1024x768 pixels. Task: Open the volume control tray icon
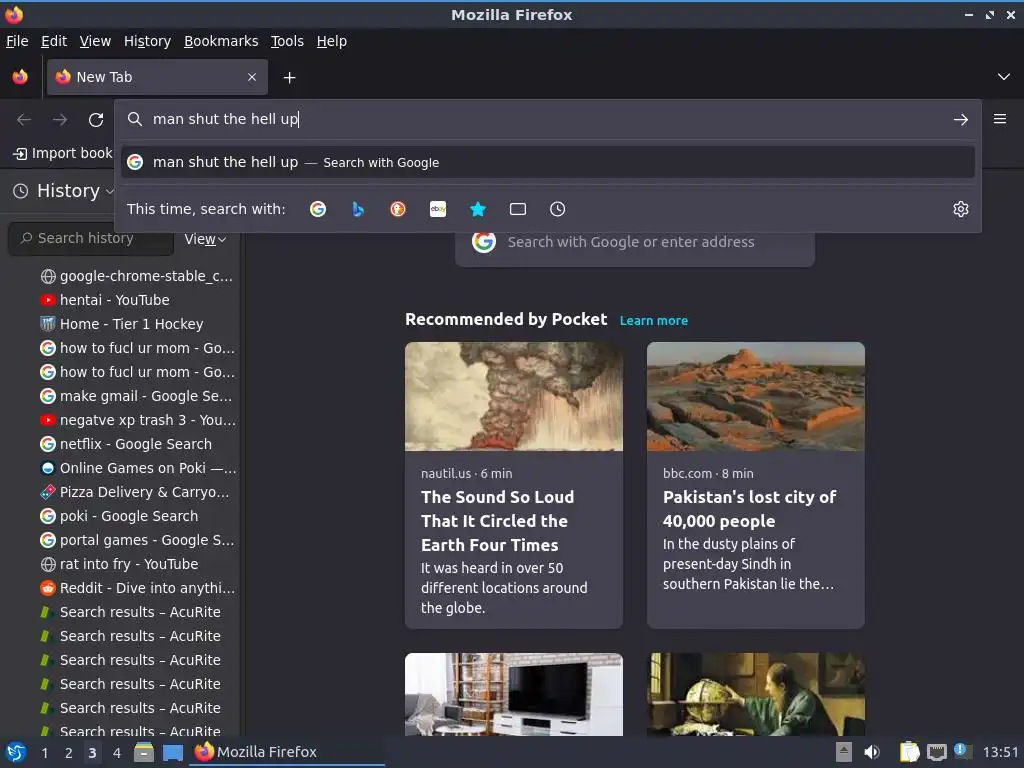(872, 752)
